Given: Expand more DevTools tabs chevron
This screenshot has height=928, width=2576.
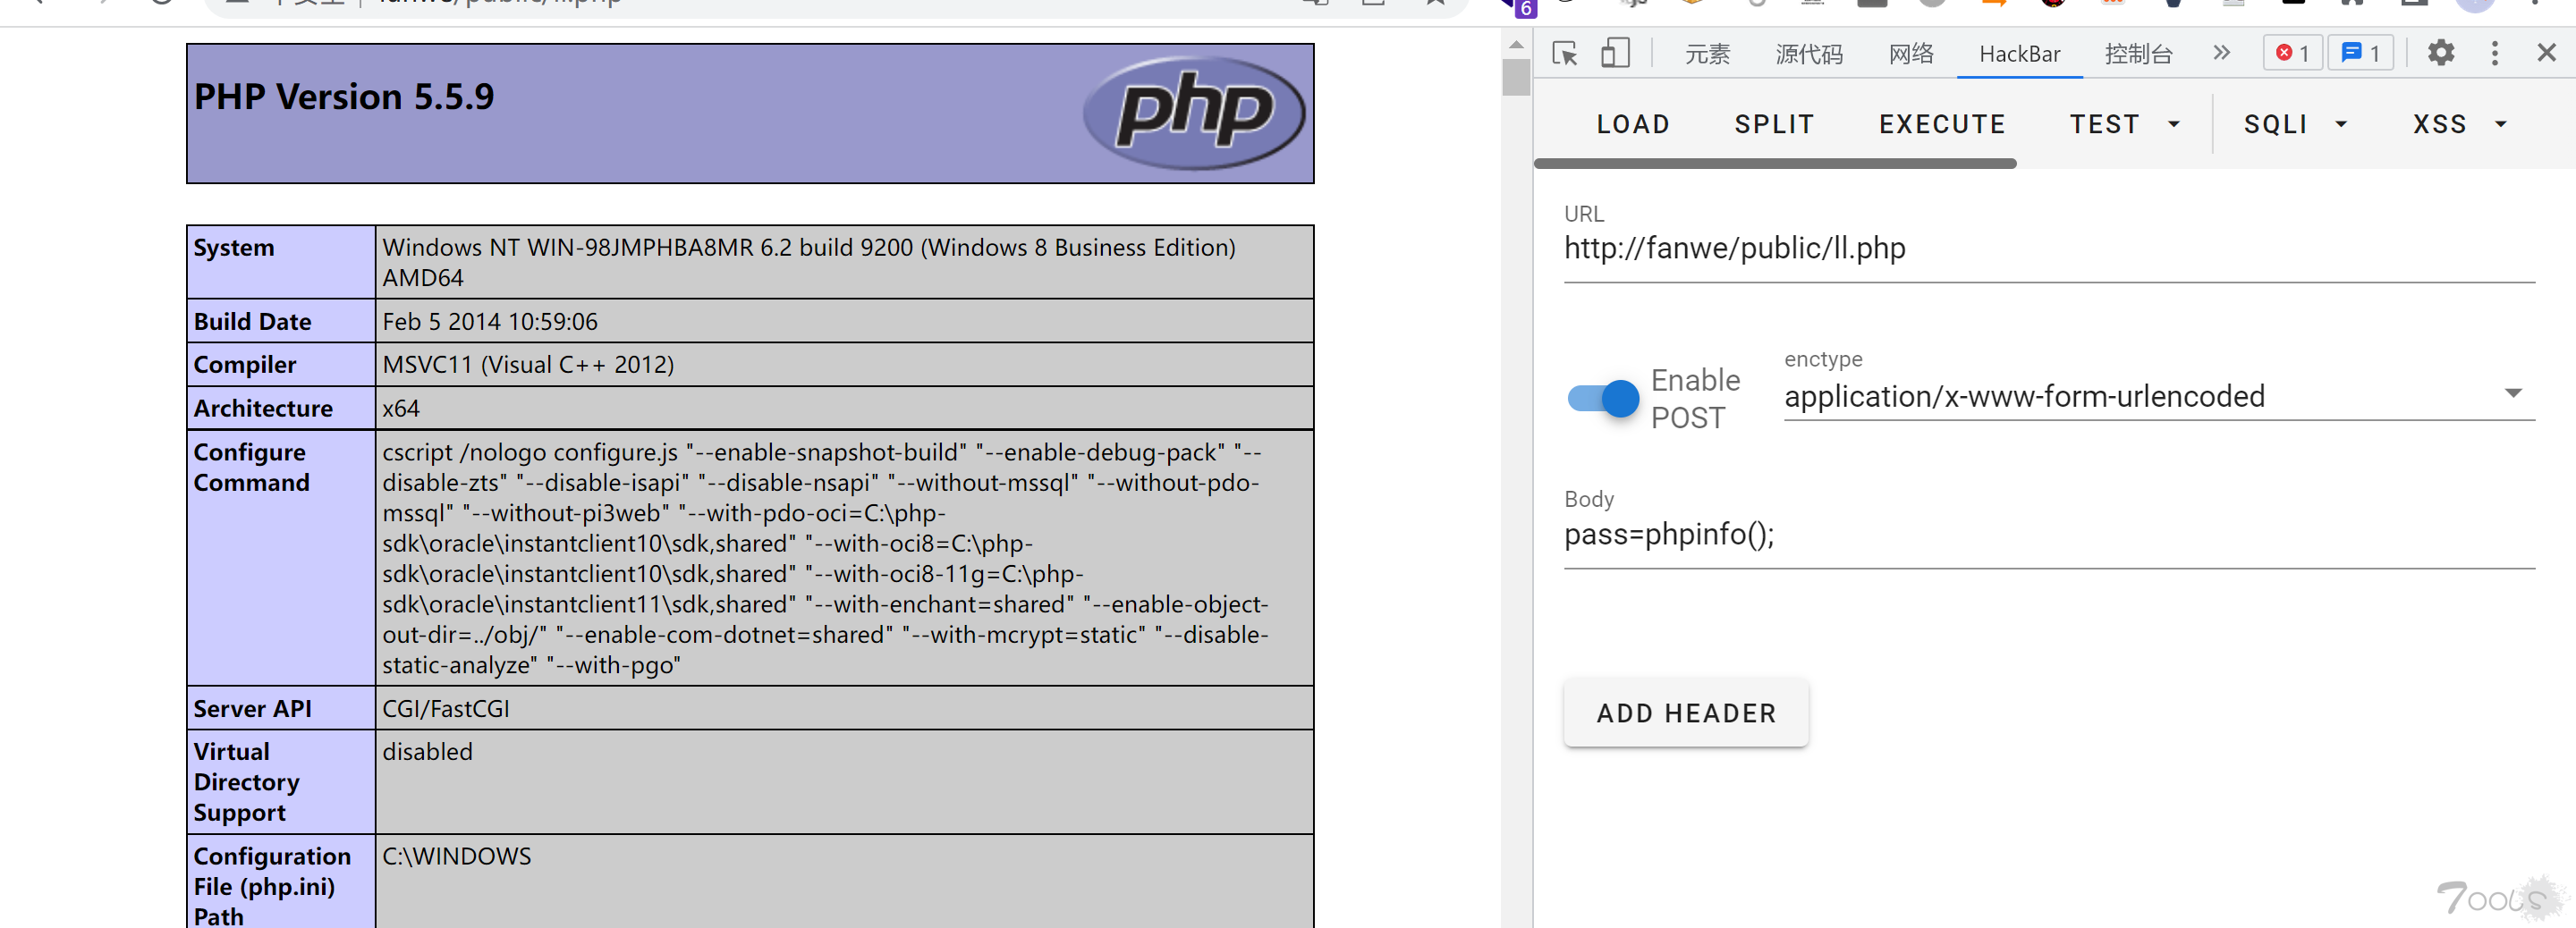Looking at the screenshot, I should coord(2221,53).
